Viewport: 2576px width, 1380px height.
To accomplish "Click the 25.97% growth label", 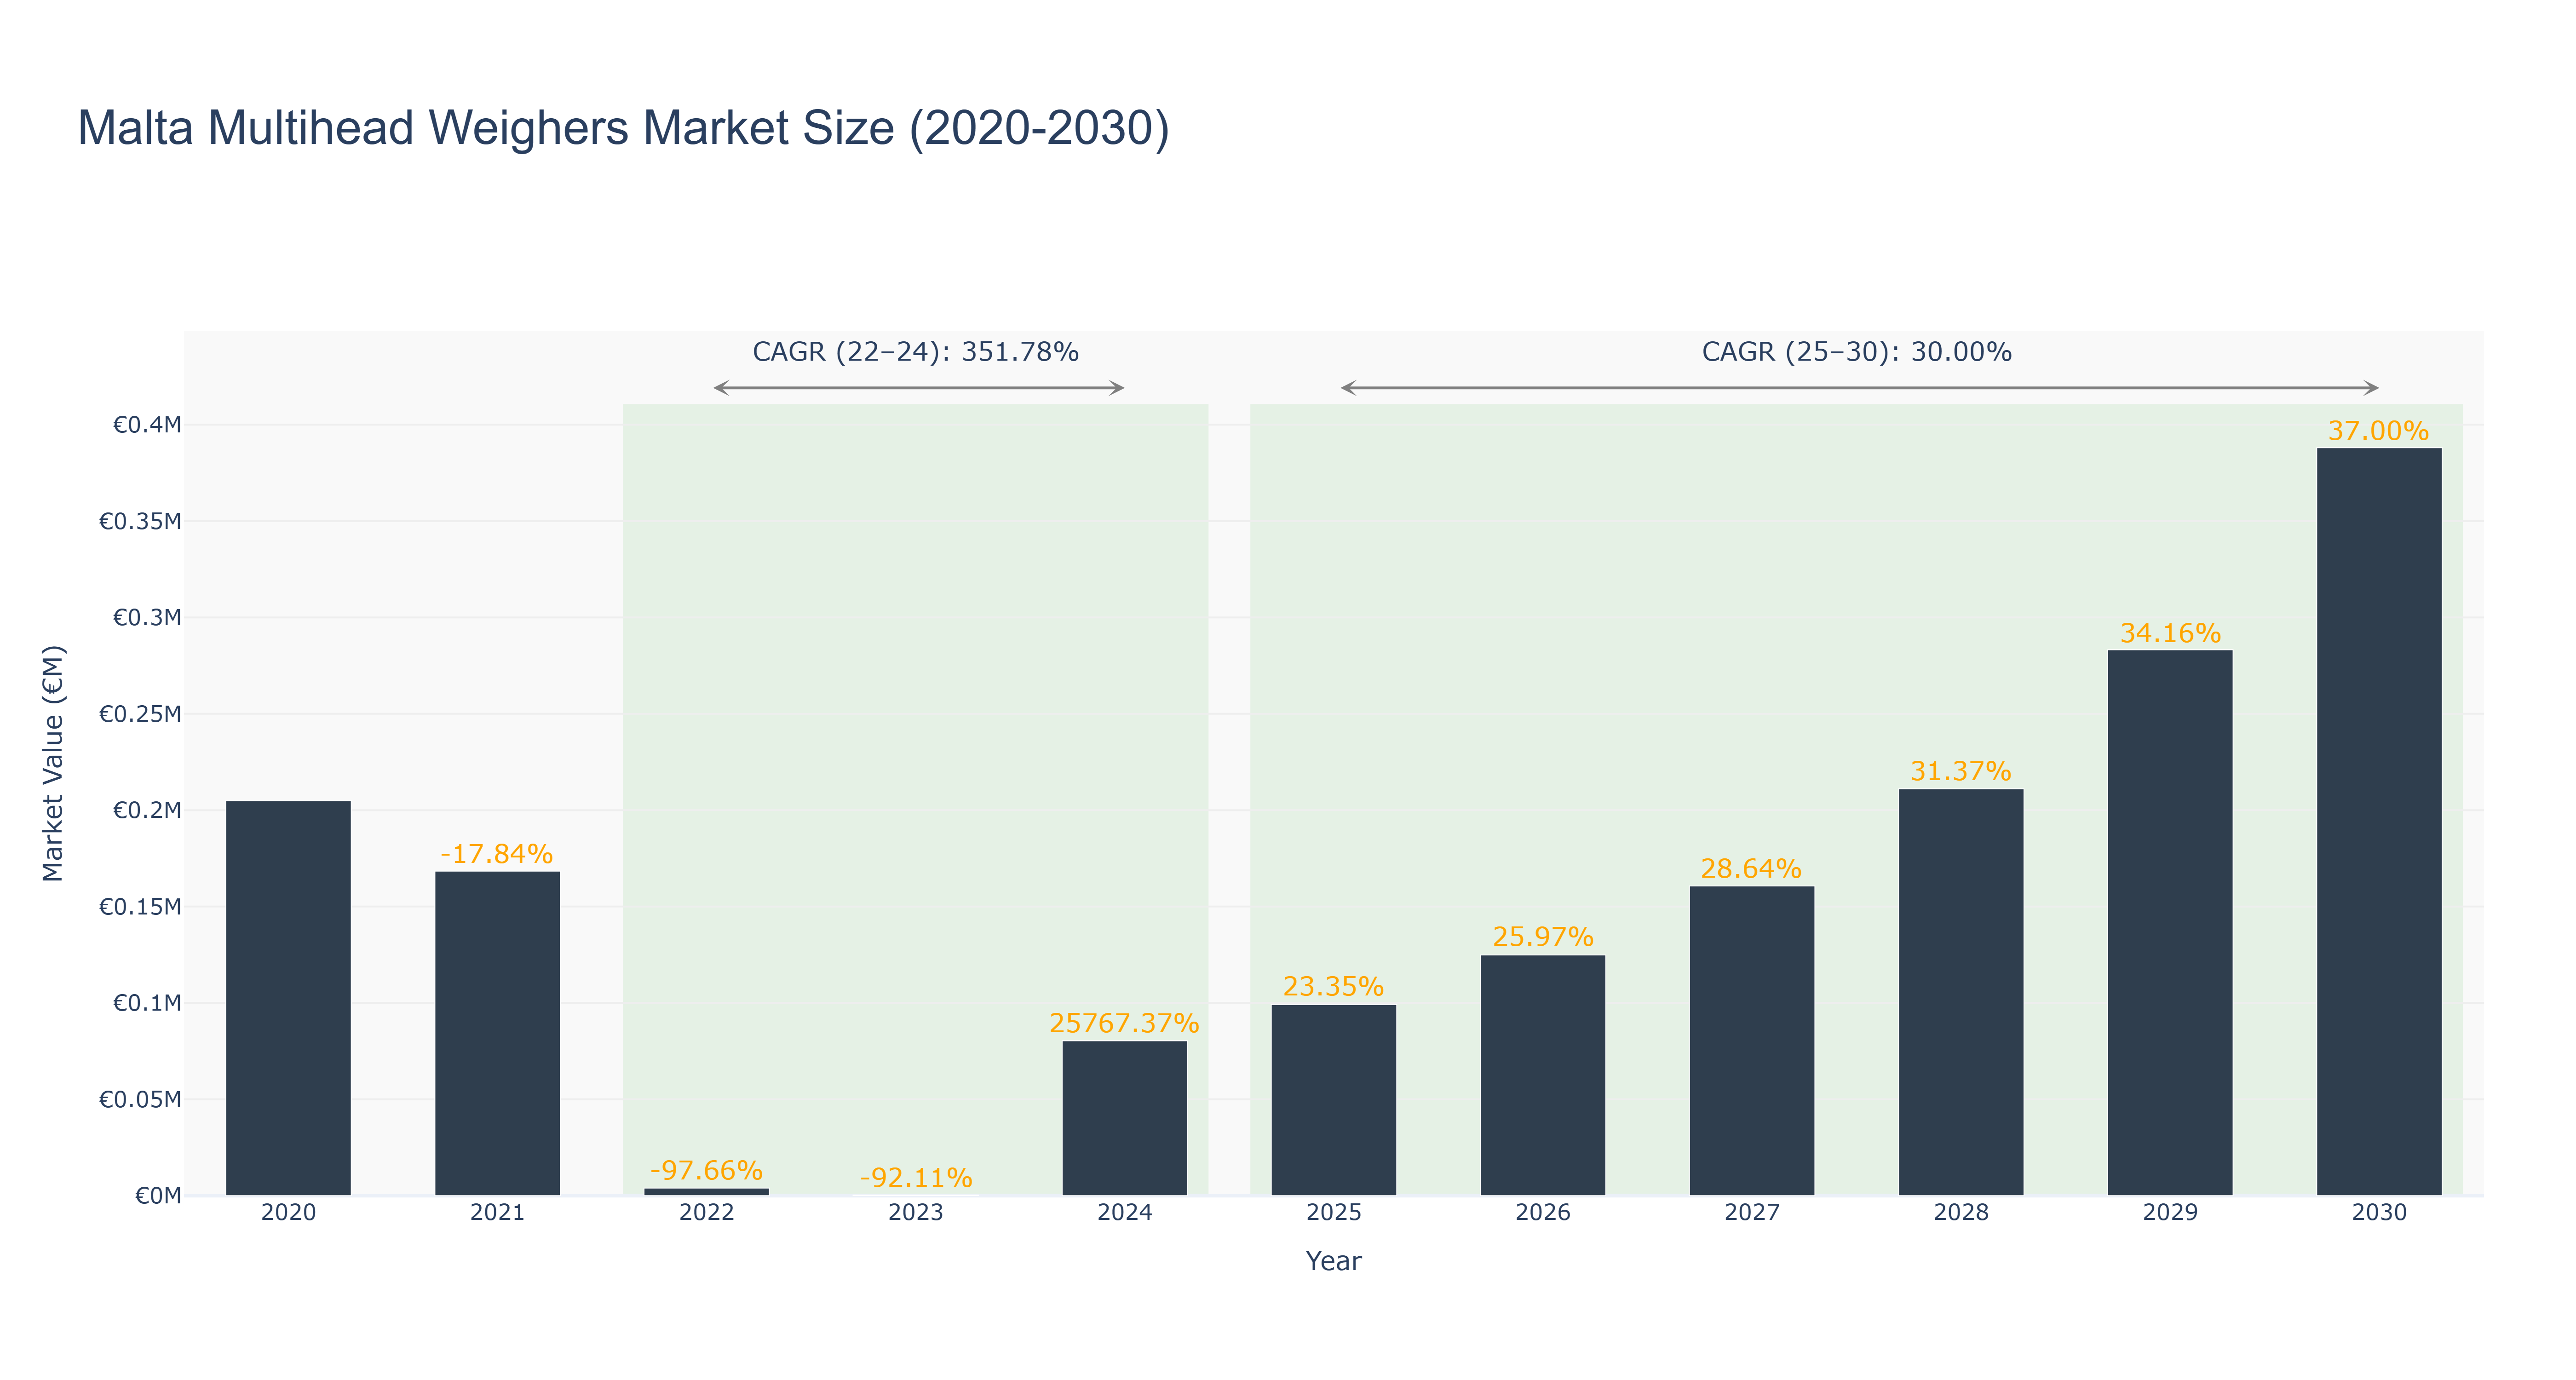I will point(1543,937).
